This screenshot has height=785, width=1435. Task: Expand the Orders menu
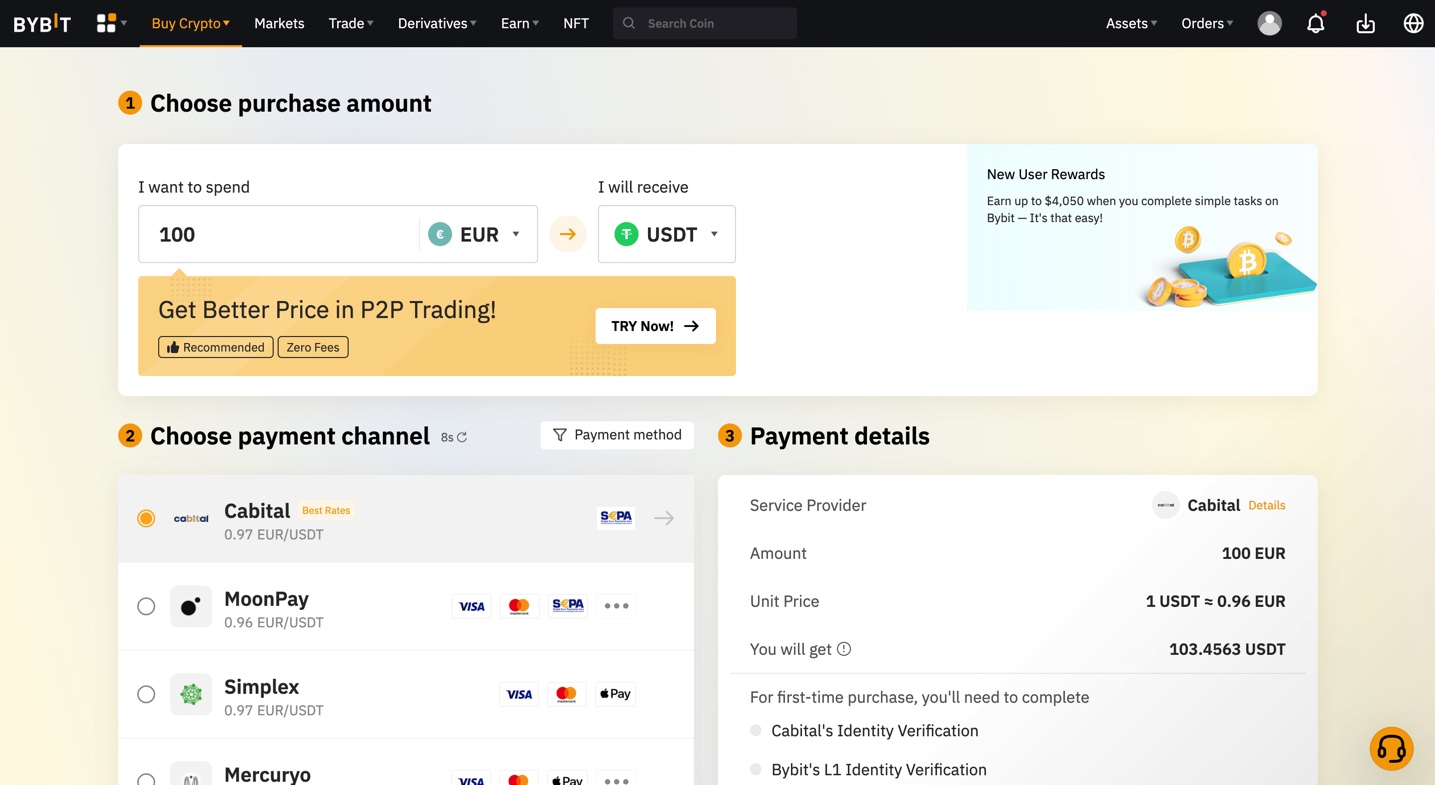[x=1207, y=23]
